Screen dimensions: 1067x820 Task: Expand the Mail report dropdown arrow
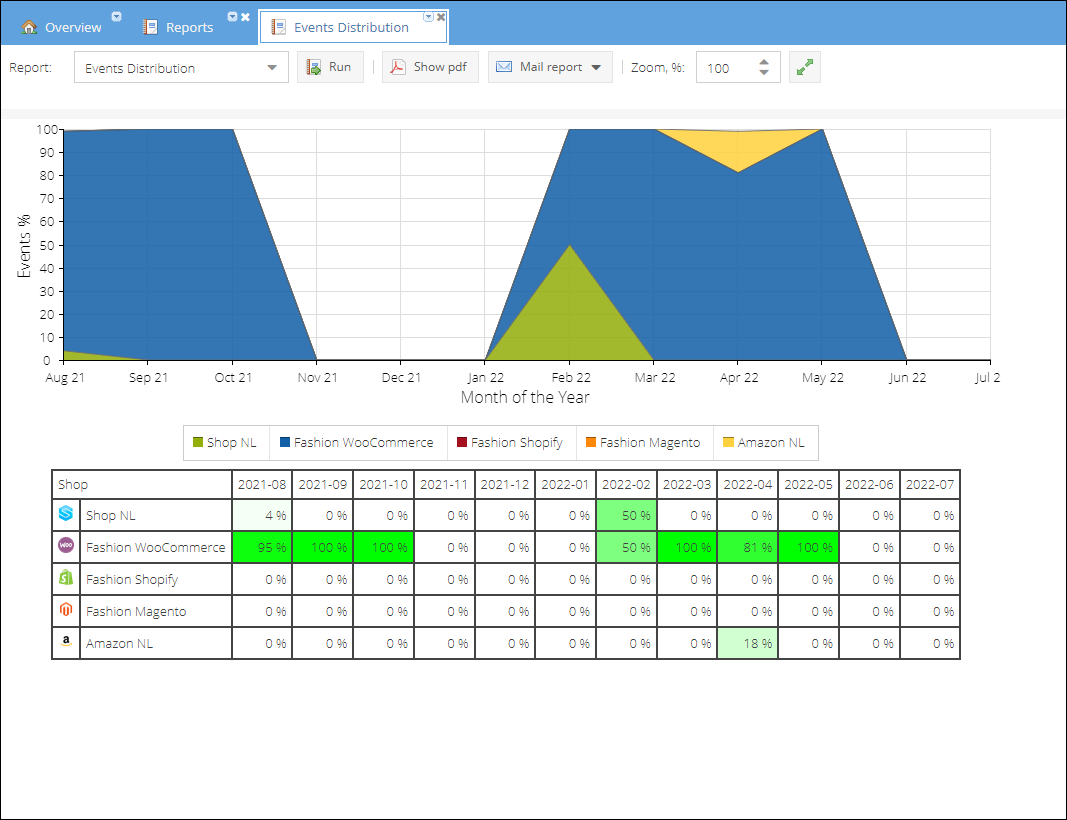(x=596, y=67)
